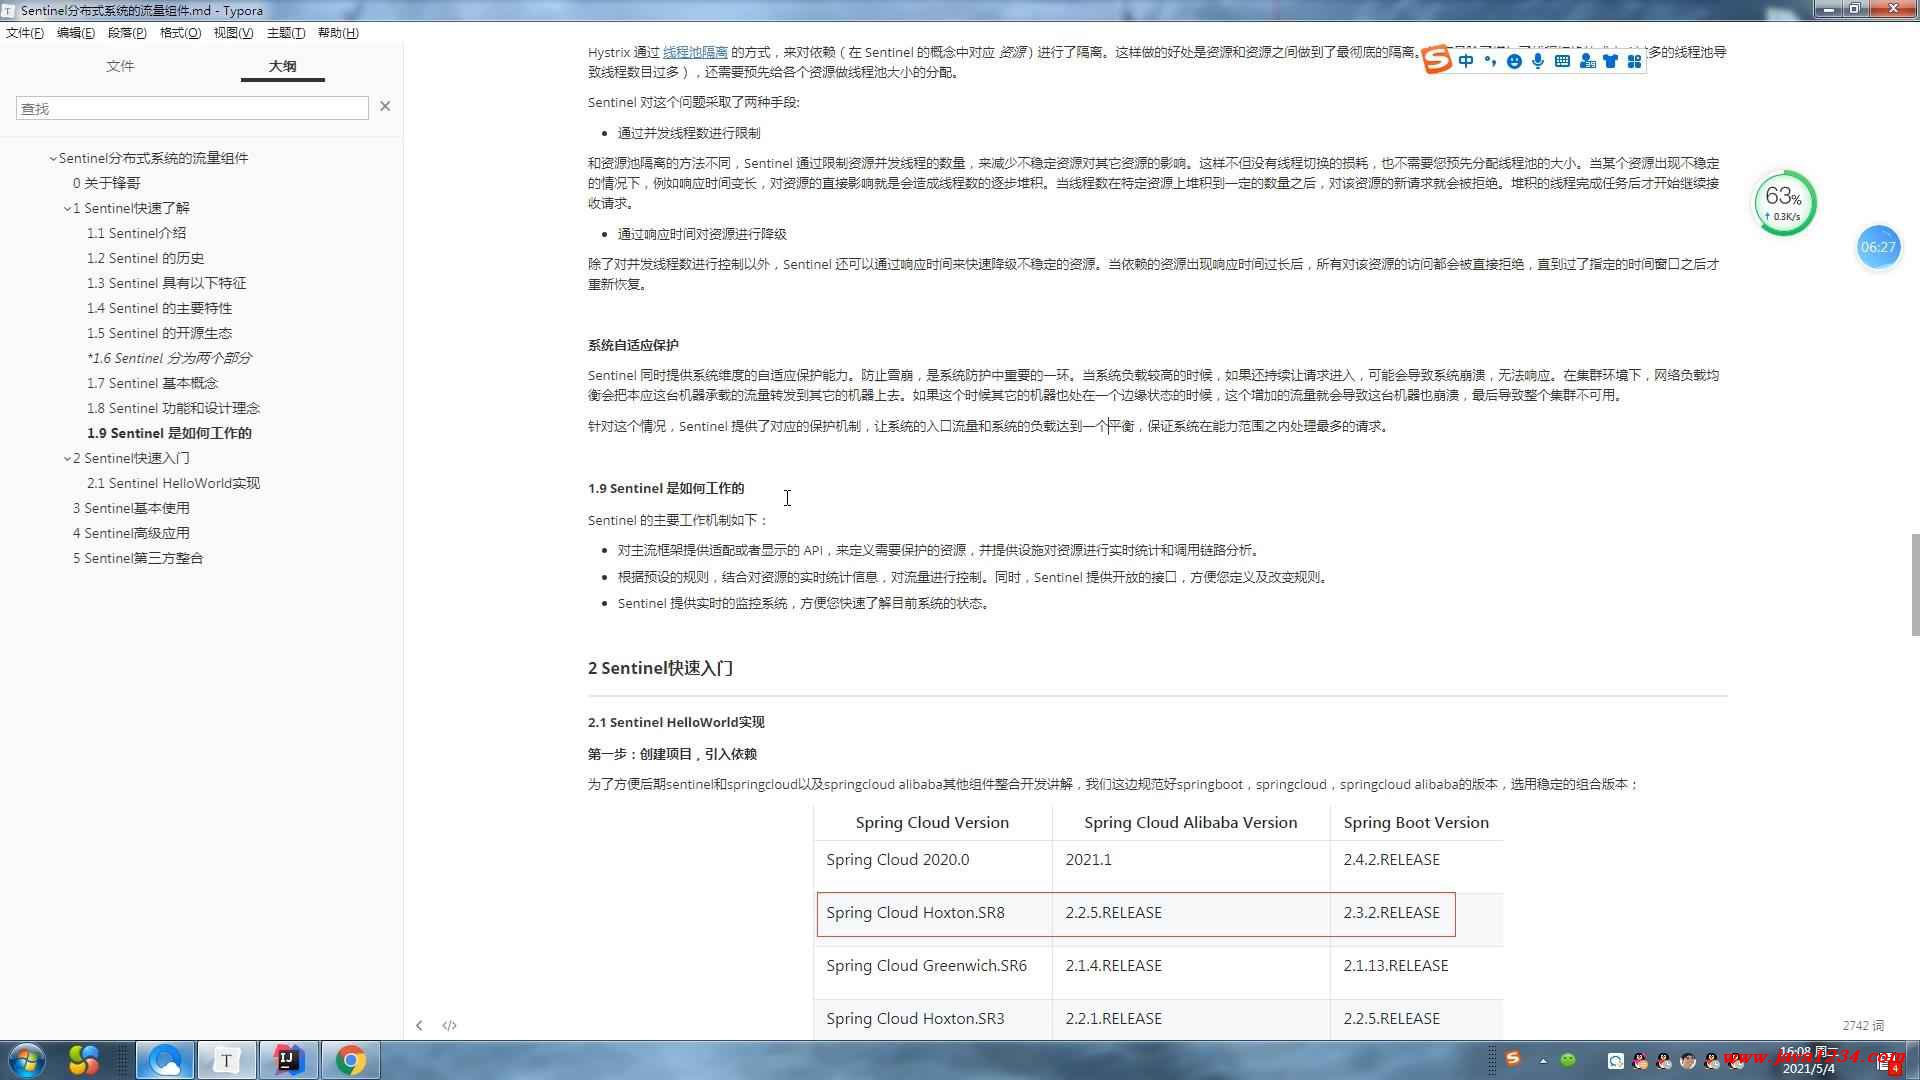Image resolution: width=1920 pixels, height=1080 pixels.
Task: Open Sogou emoji smiley panel
Action: 1514,61
